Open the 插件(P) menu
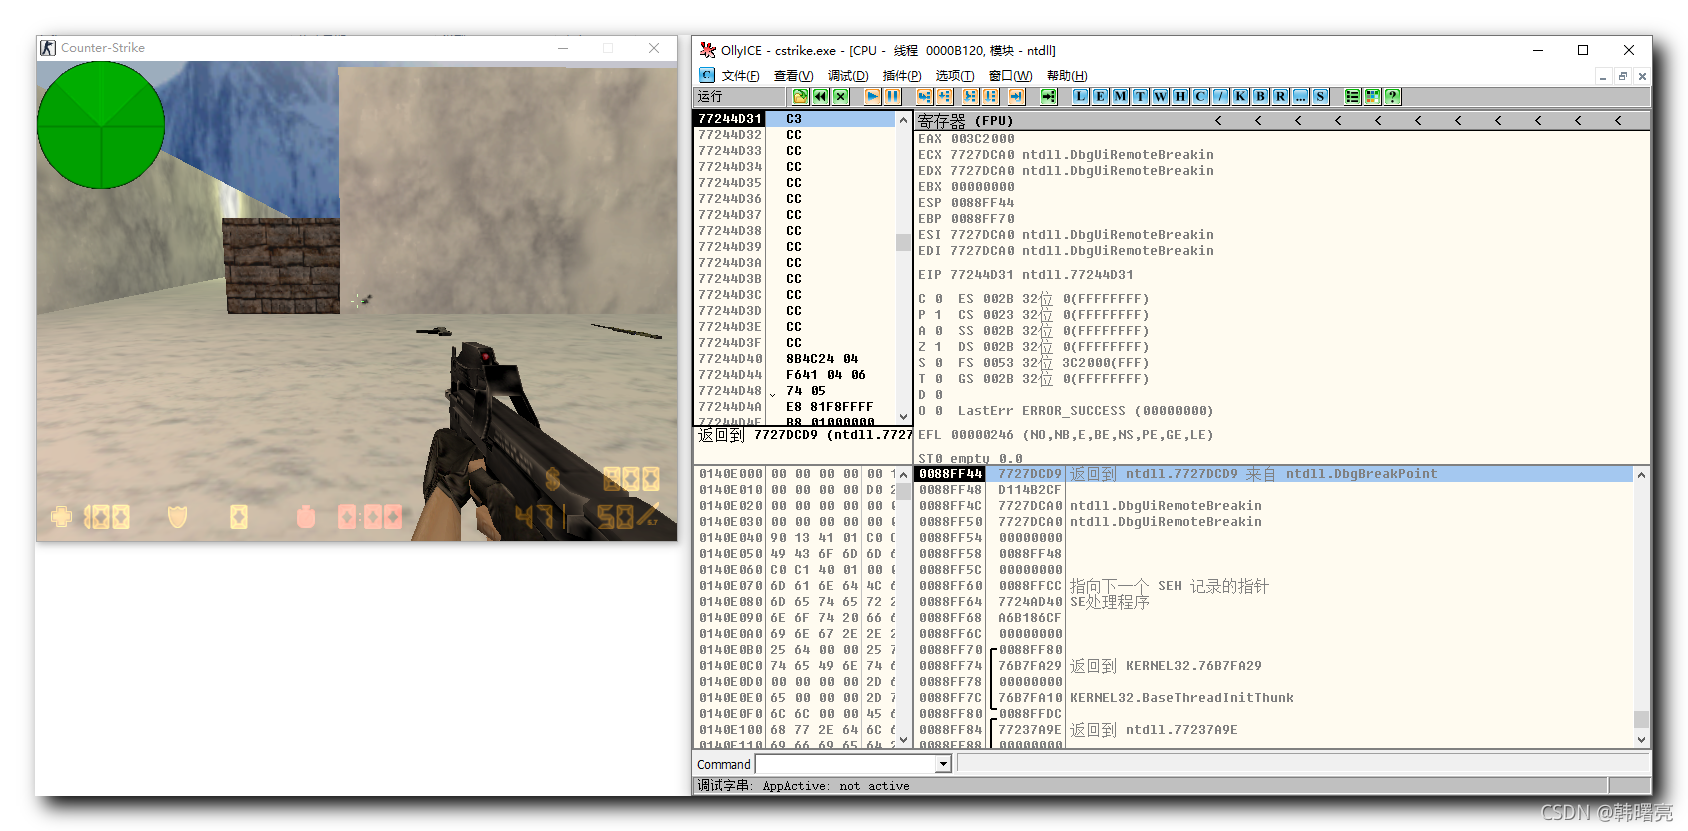 pyautogui.click(x=902, y=76)
